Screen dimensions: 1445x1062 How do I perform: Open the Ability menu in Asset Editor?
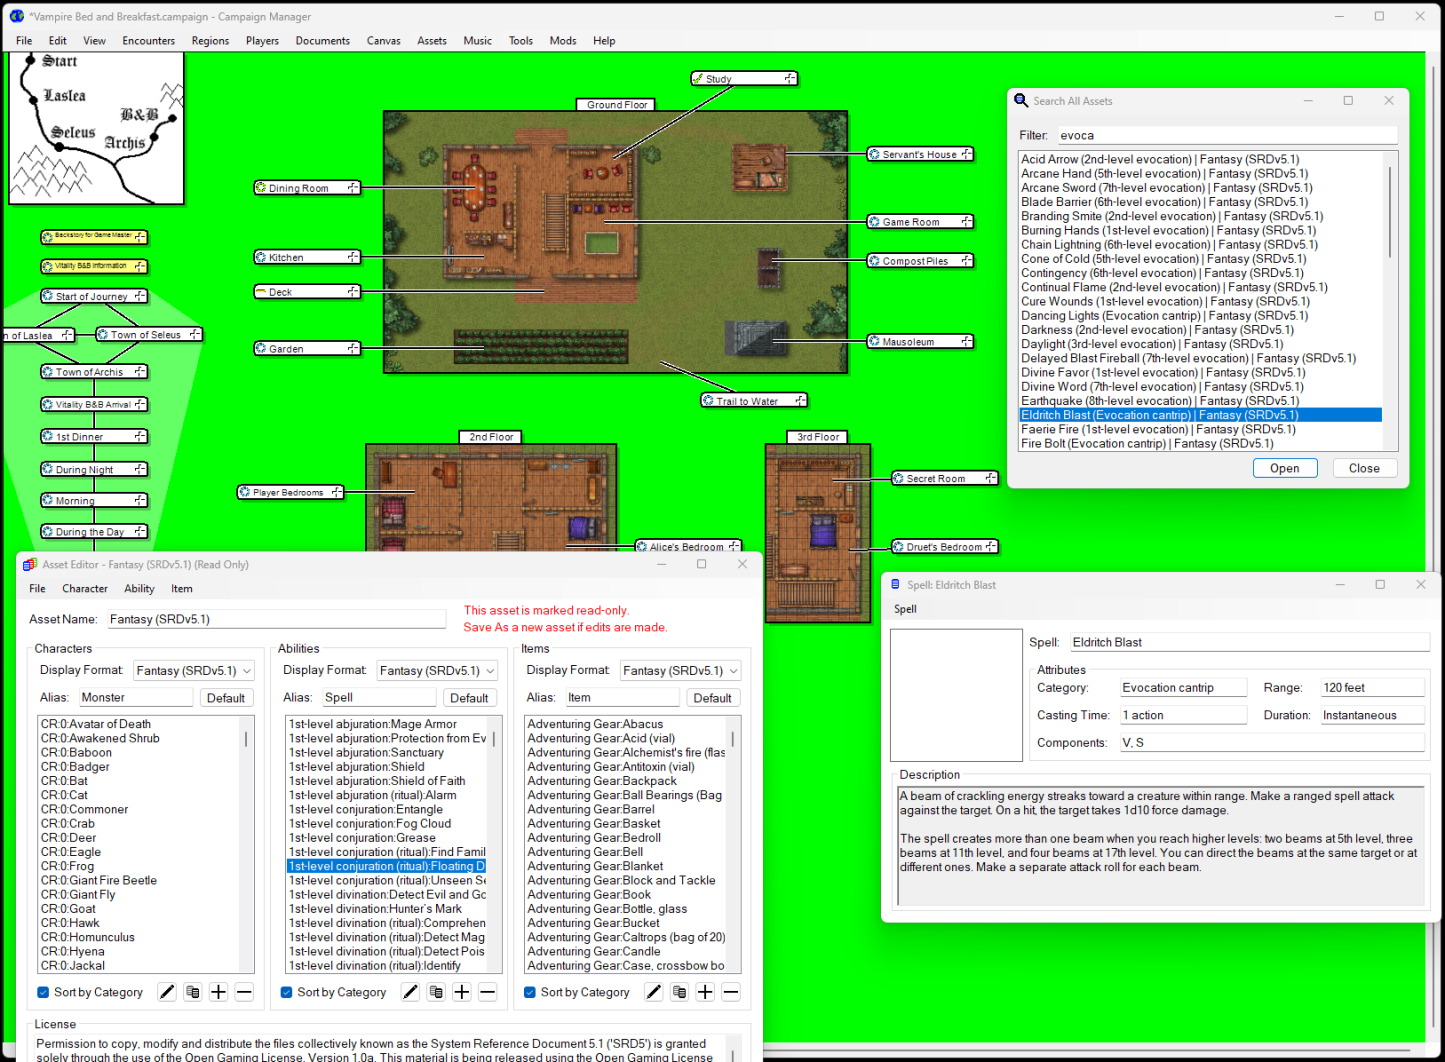(x=139, y=589)
